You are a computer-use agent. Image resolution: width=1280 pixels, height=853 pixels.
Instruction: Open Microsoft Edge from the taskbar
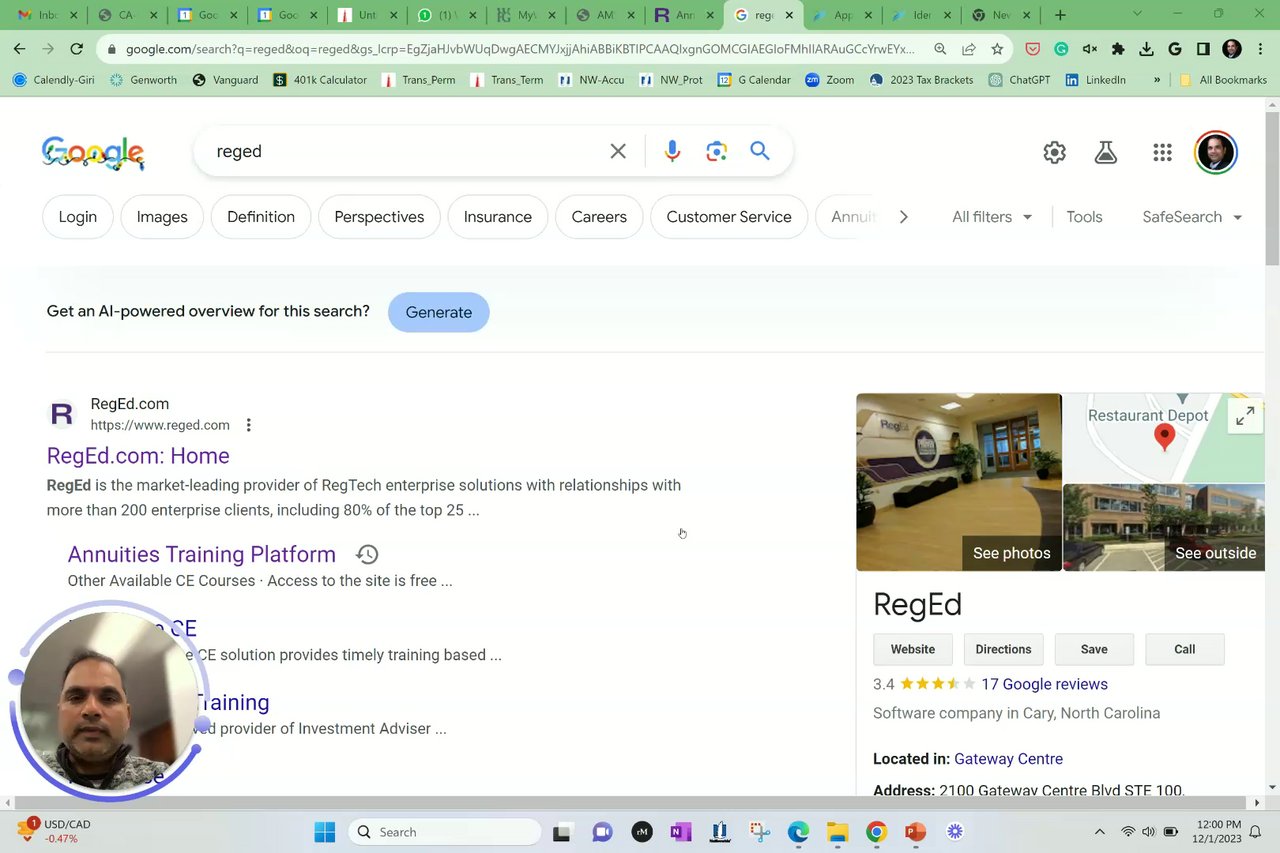[798, 832]
